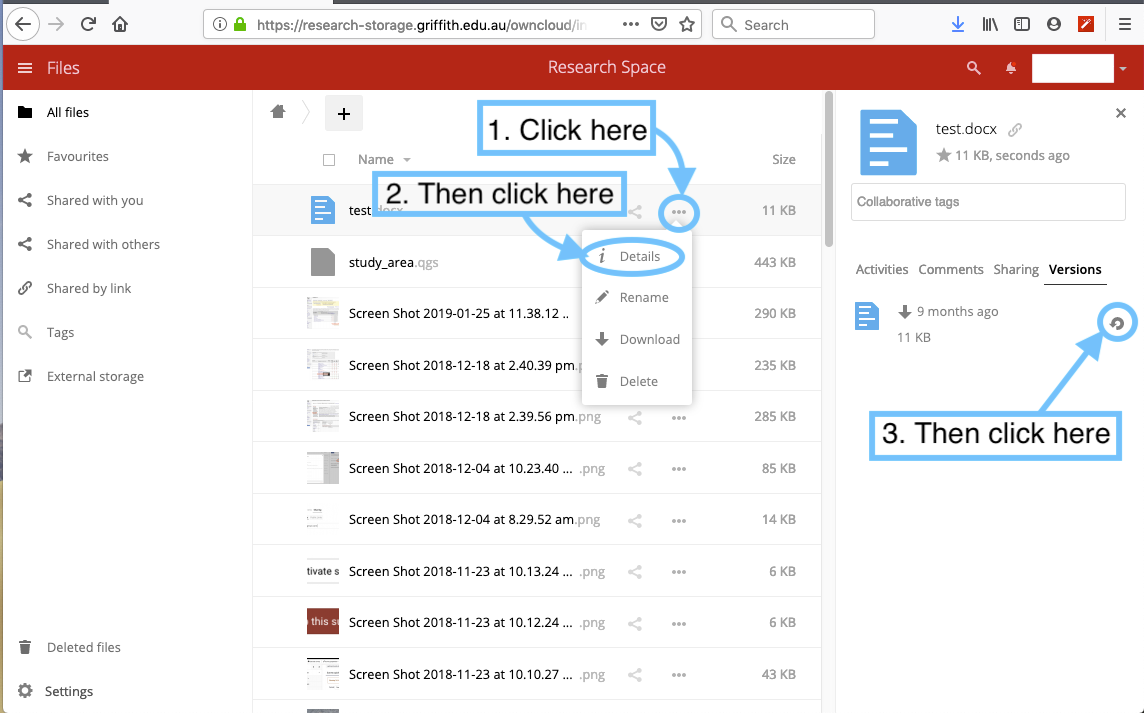Sort files by Name column arrow
1144x713 pixels.
coord(406,160)
